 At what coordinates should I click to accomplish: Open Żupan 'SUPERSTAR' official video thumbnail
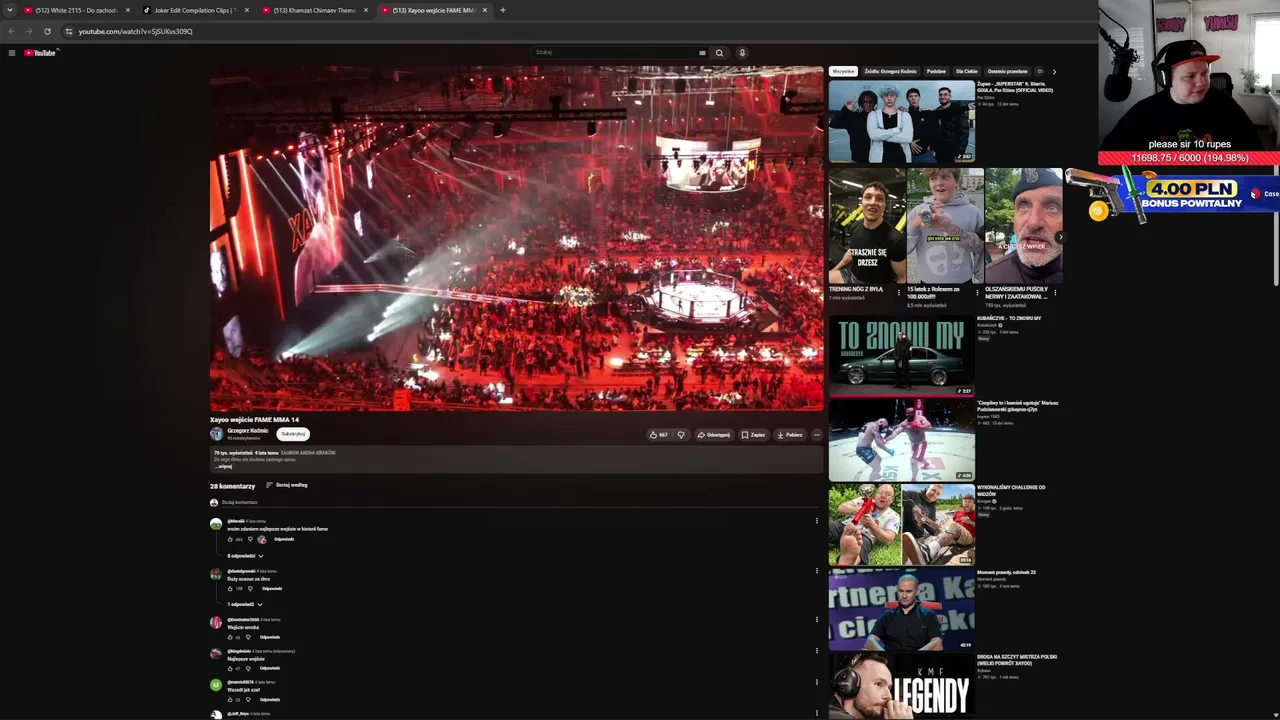pos(902,121)
